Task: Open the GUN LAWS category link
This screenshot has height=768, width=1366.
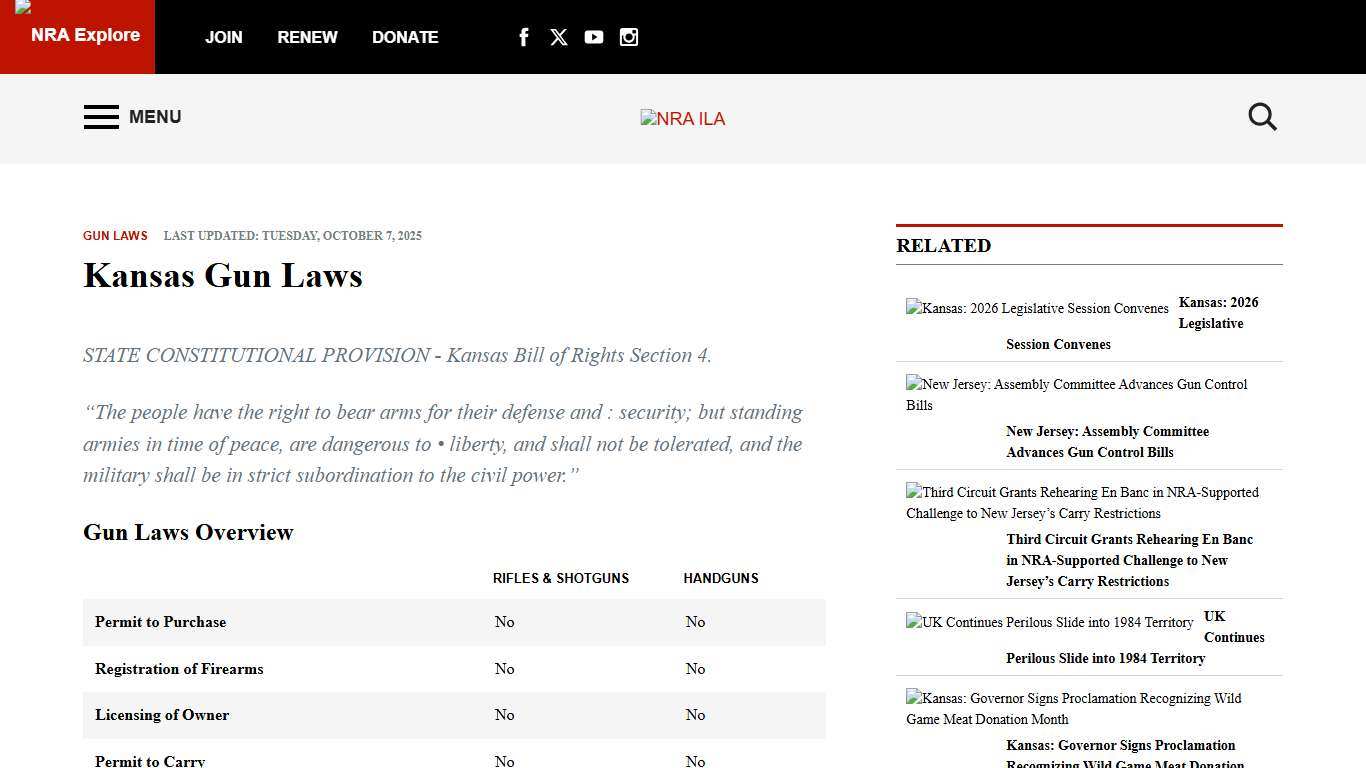Action: click(115, 236)
